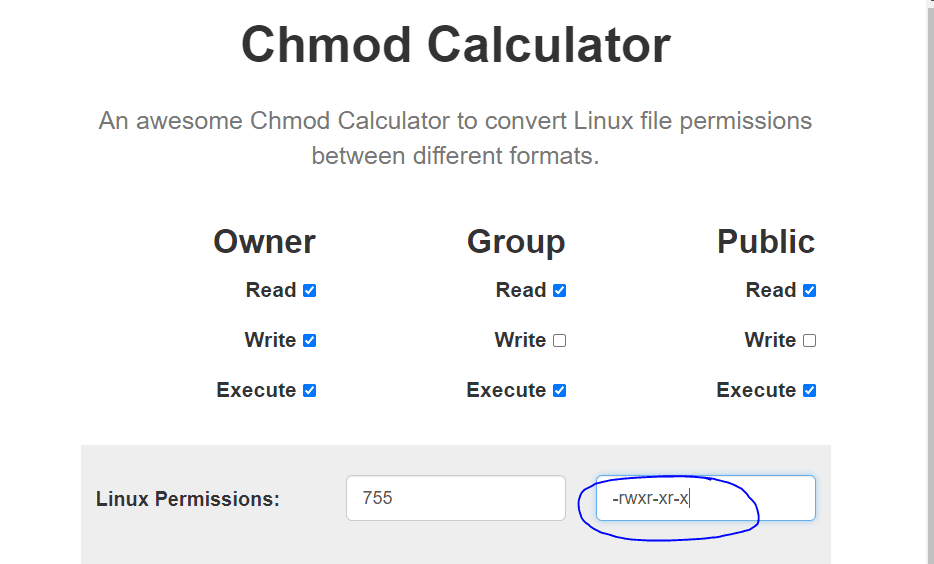Focus the symbolic field showing -rwxr-xr-x
Screen dimensions: 934x564
point(705,498)
